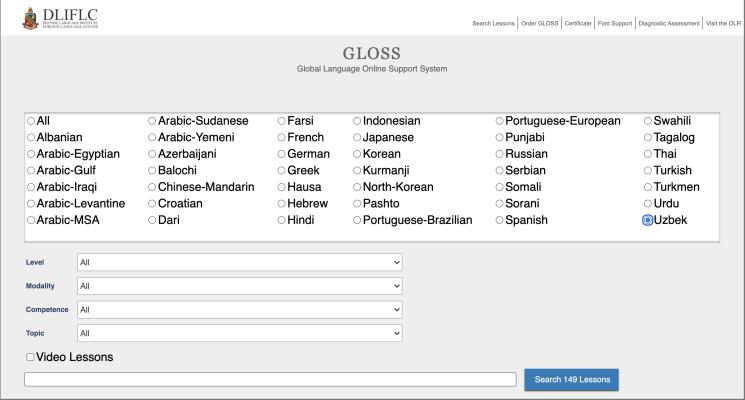Pick the Swahili radio button
Viewport: 745px width, 400px height.
coord(648,121)
